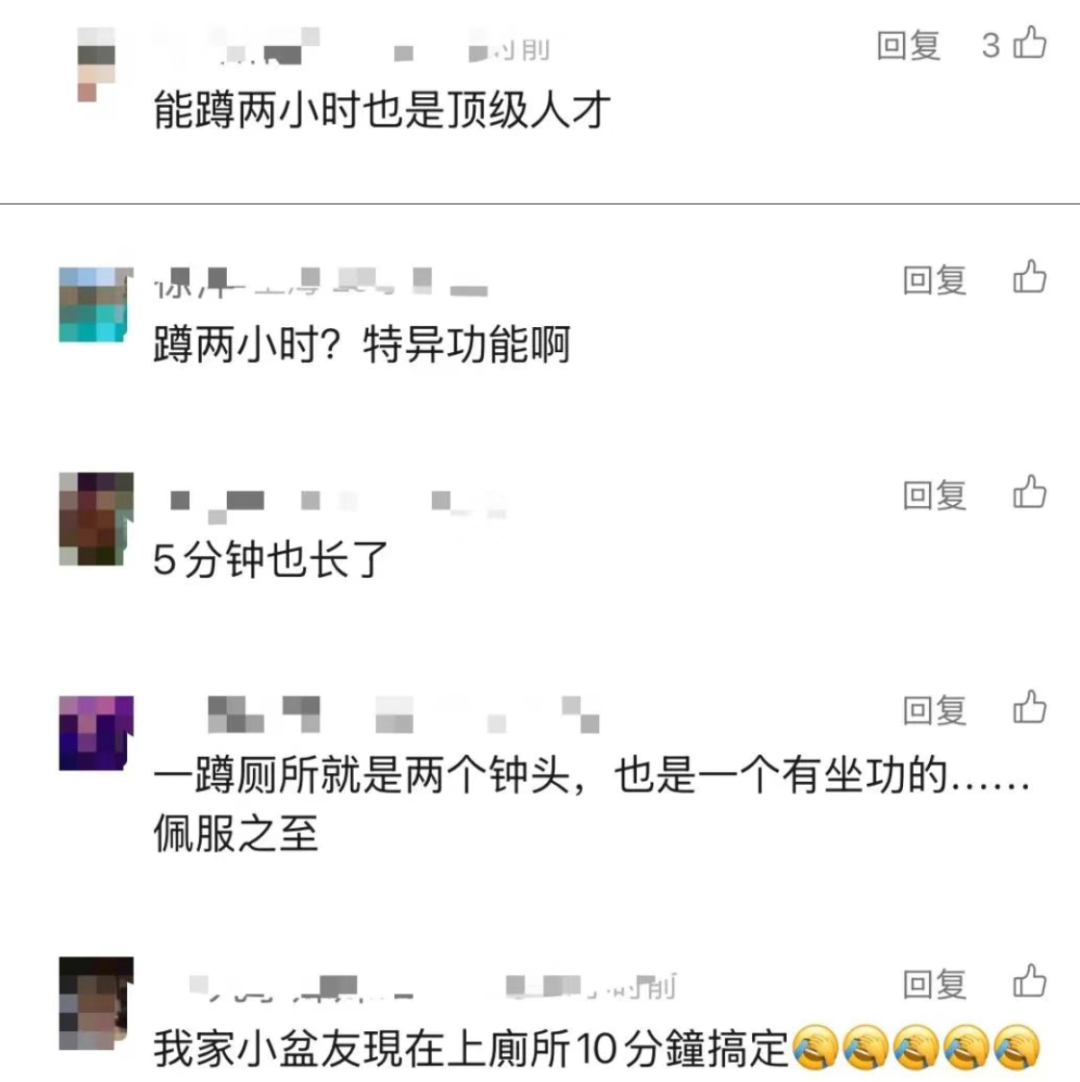Open the purple avatar of fourth commenter

96,733
